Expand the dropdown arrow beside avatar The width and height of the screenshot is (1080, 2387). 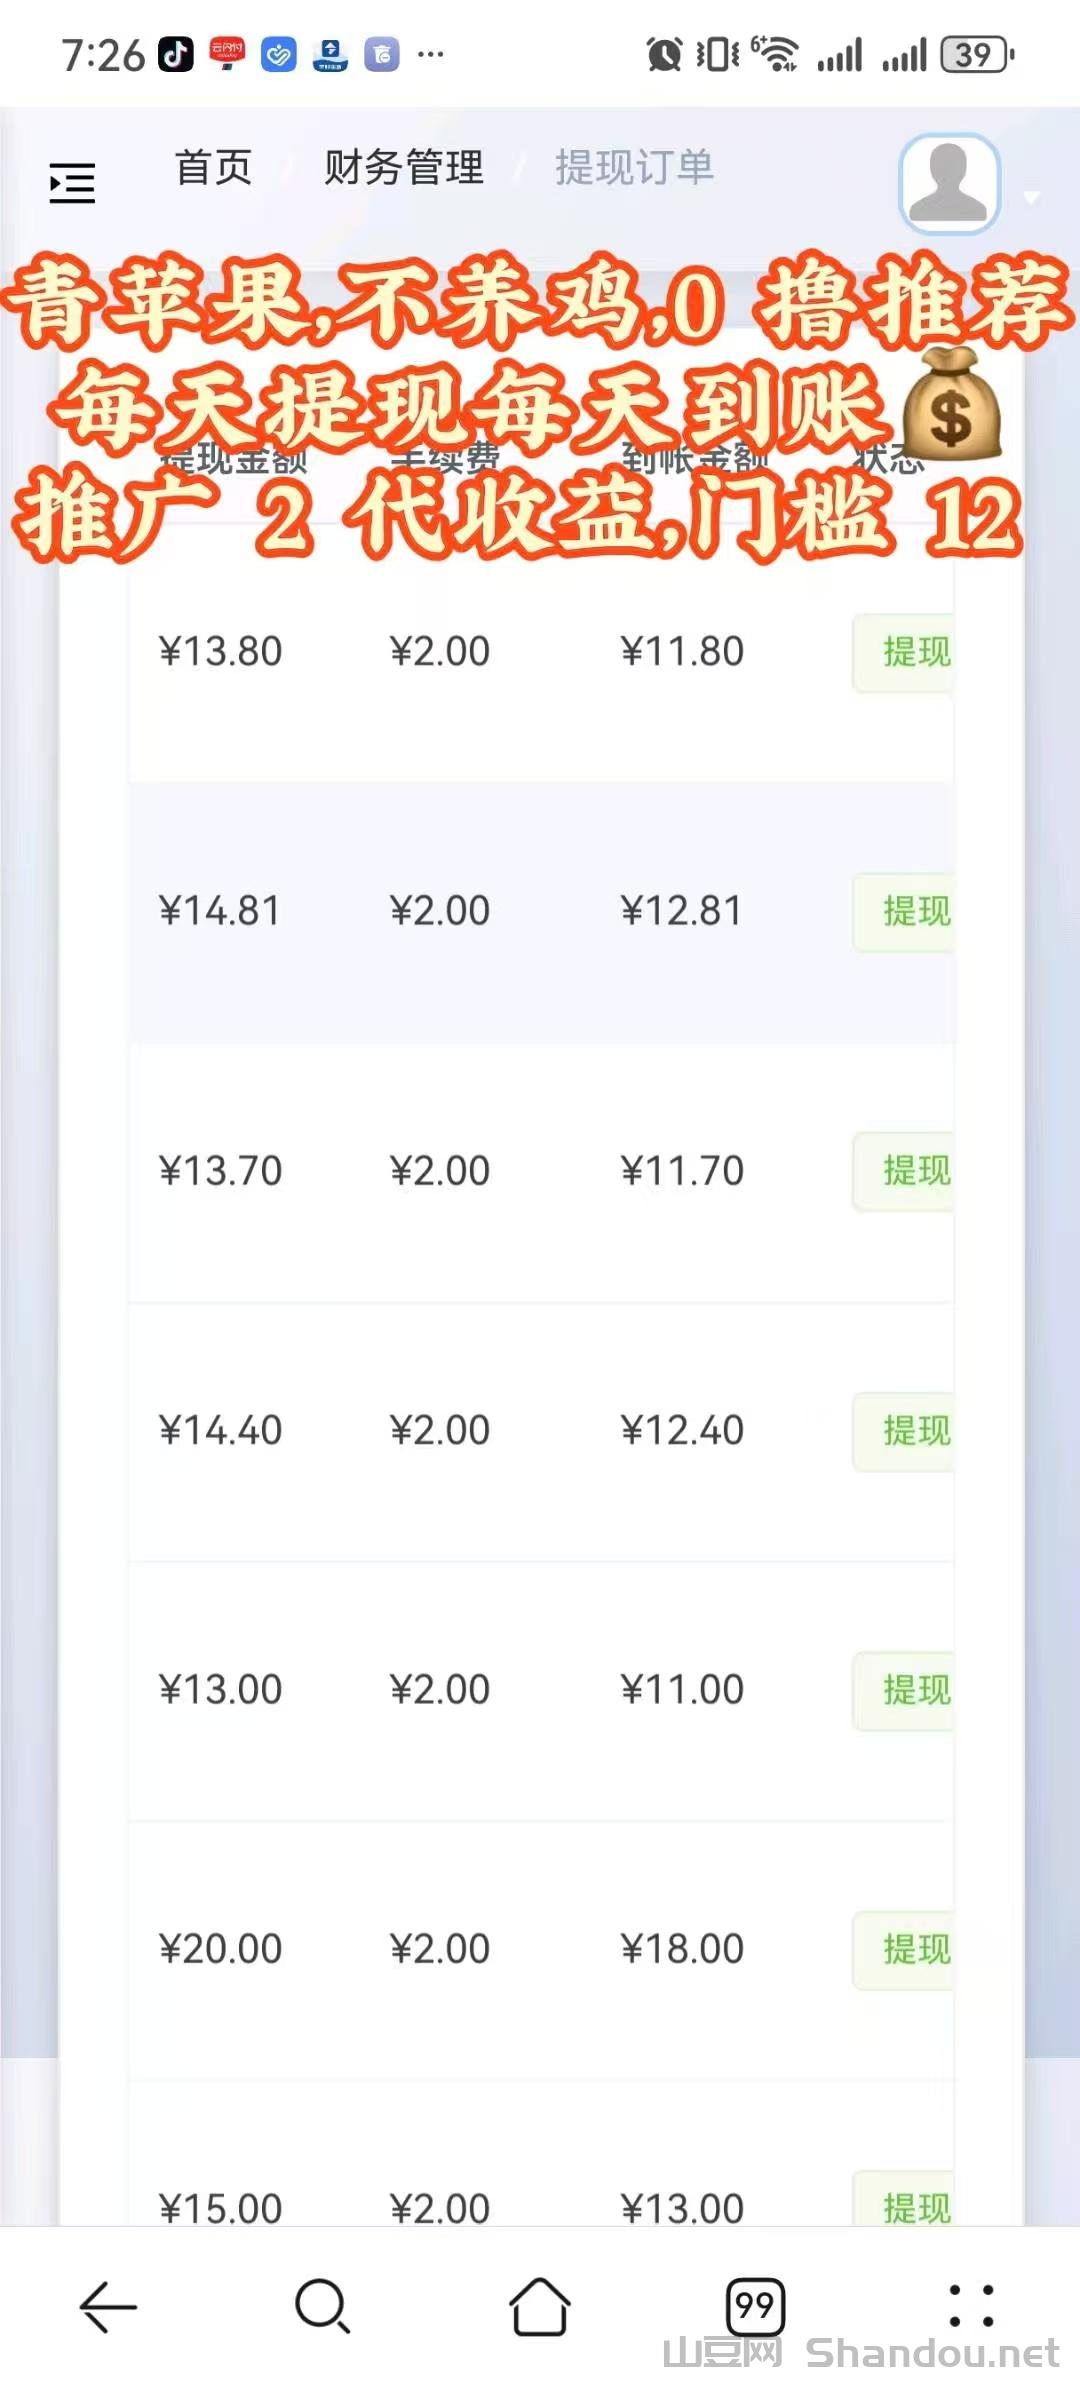[x=1032, y=197]
